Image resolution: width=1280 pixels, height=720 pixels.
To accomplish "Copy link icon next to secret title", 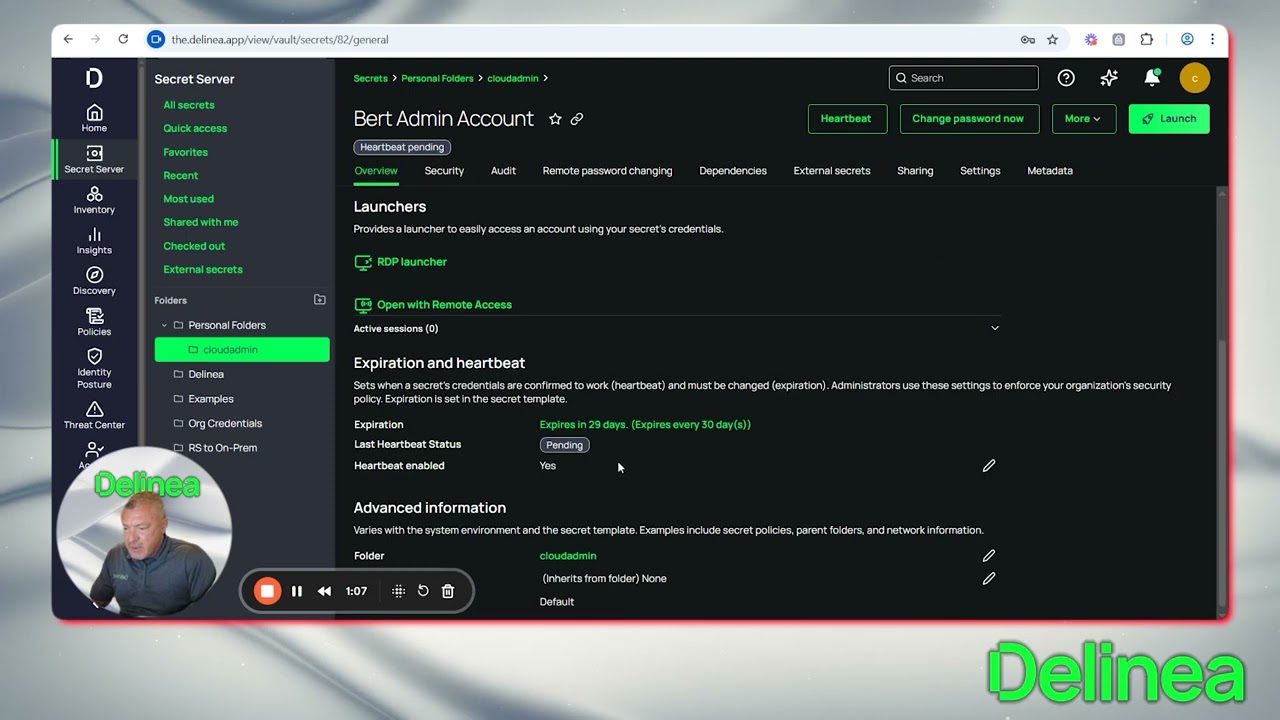I will click(577, 119).
